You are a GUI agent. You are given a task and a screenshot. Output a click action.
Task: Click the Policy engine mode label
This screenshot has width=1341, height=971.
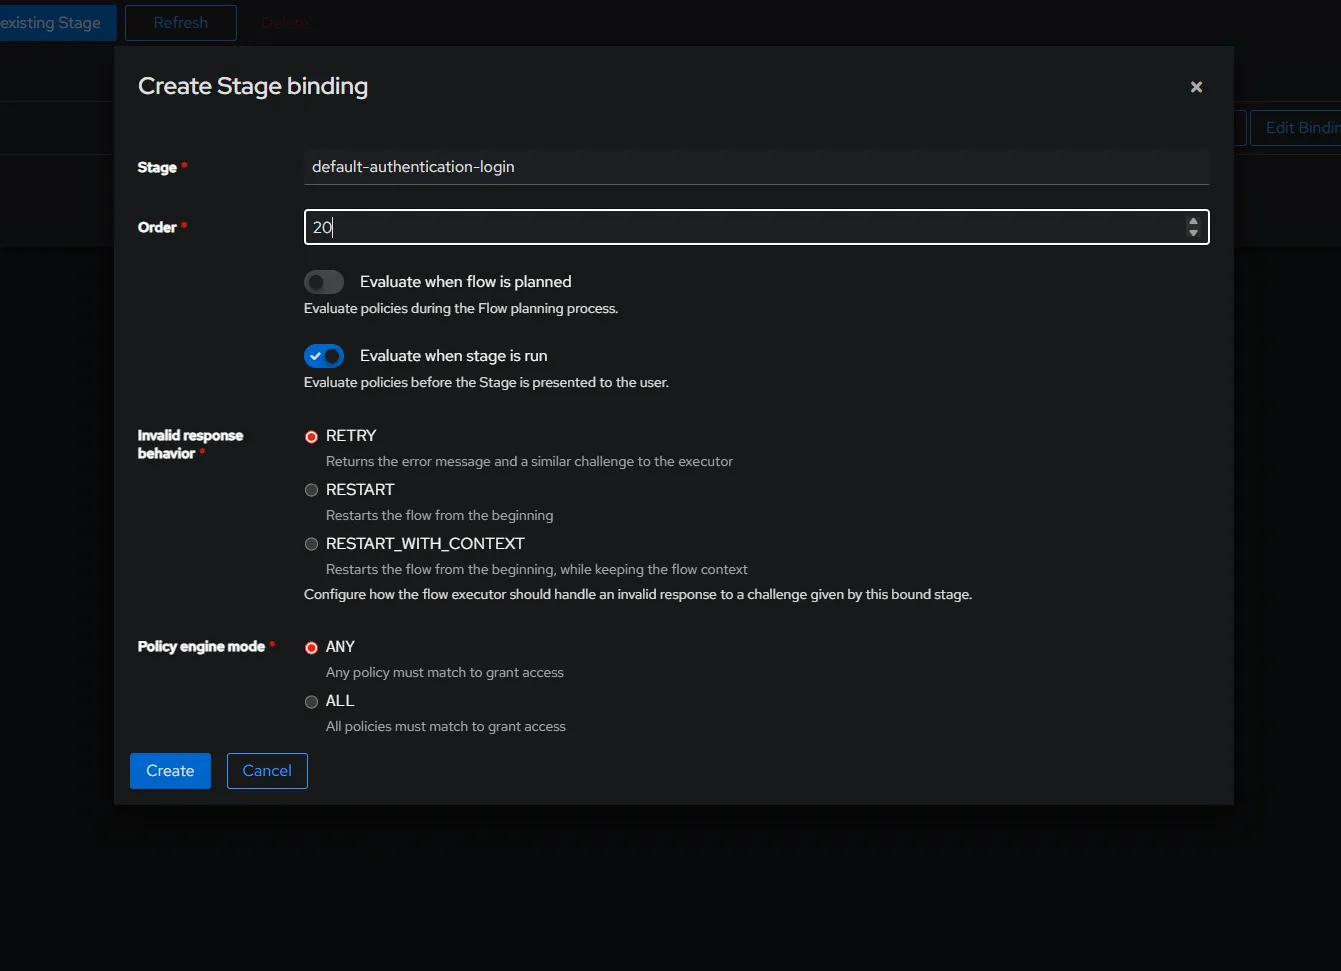(201, 647)
